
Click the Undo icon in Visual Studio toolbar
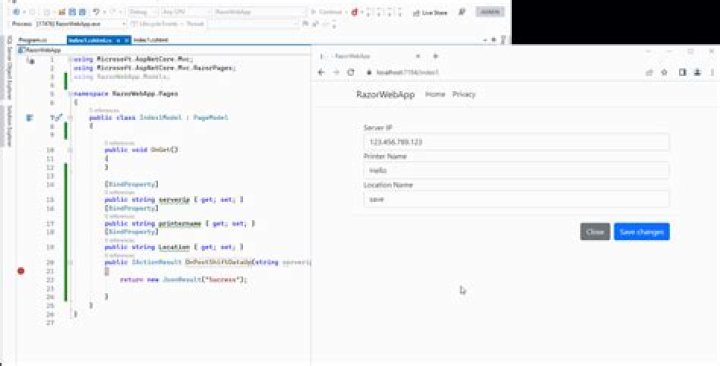pos(96,12)
